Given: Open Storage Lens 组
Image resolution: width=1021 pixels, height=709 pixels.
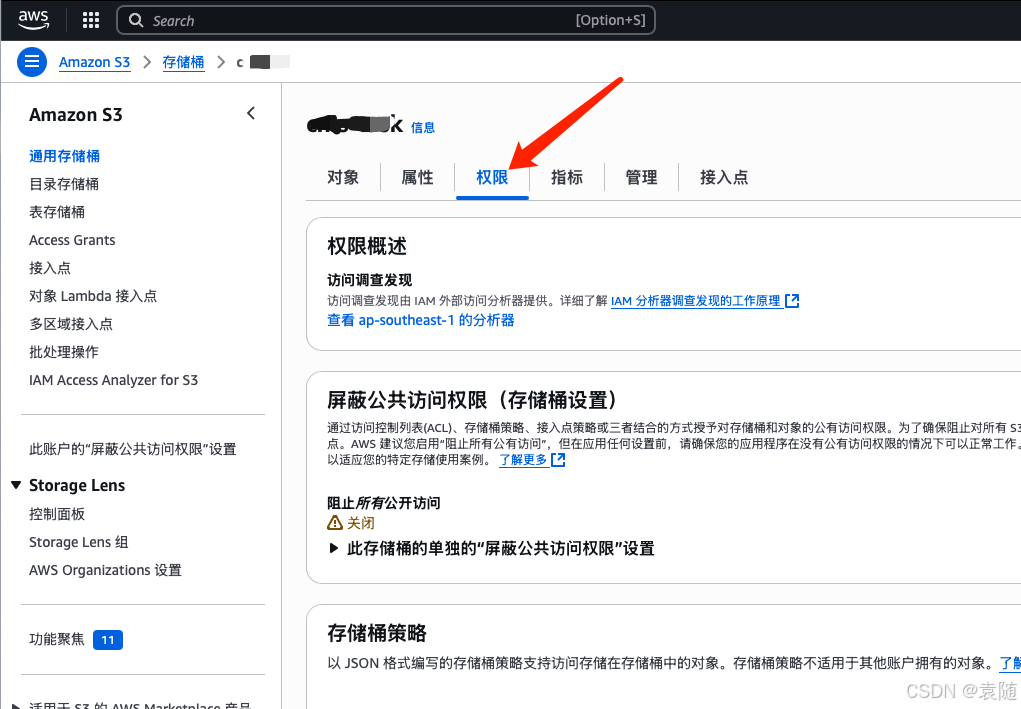Looking at the screenshot, I should point(79,542).
